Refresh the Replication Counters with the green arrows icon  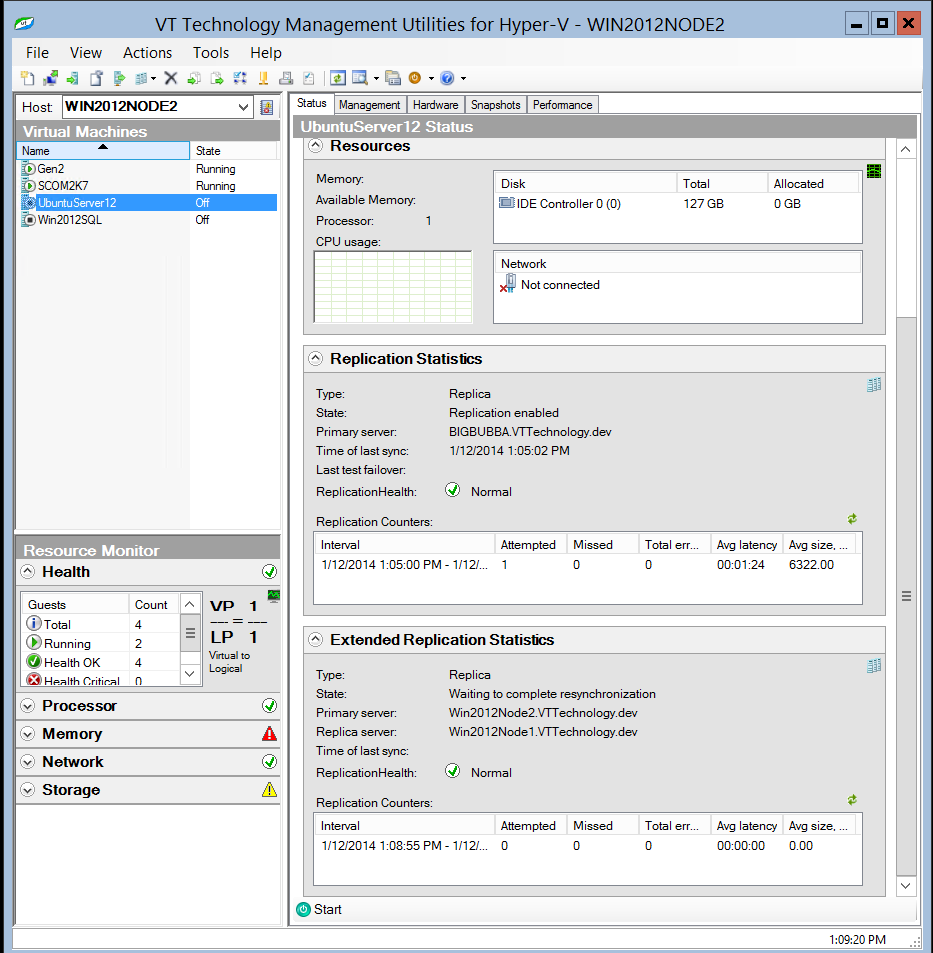click(x=852, y=519)
